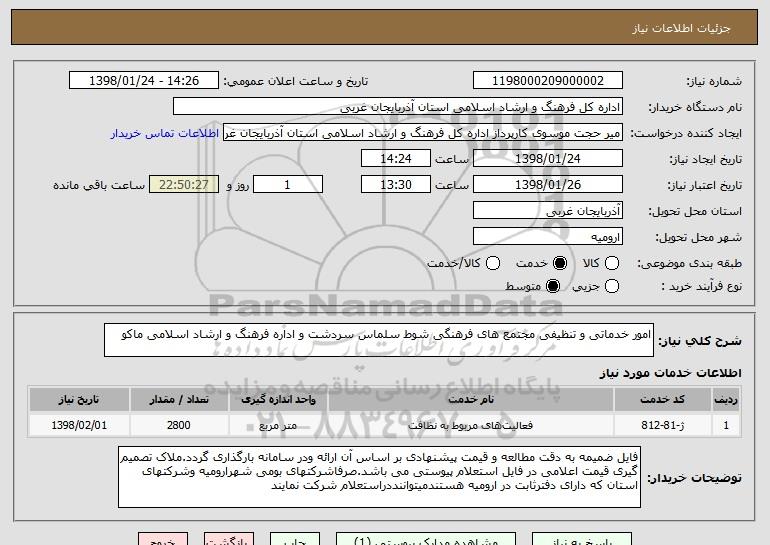Screen dimensions: 770x545
Task: Click the پاسخ به نیاز button
Action: 582,539
